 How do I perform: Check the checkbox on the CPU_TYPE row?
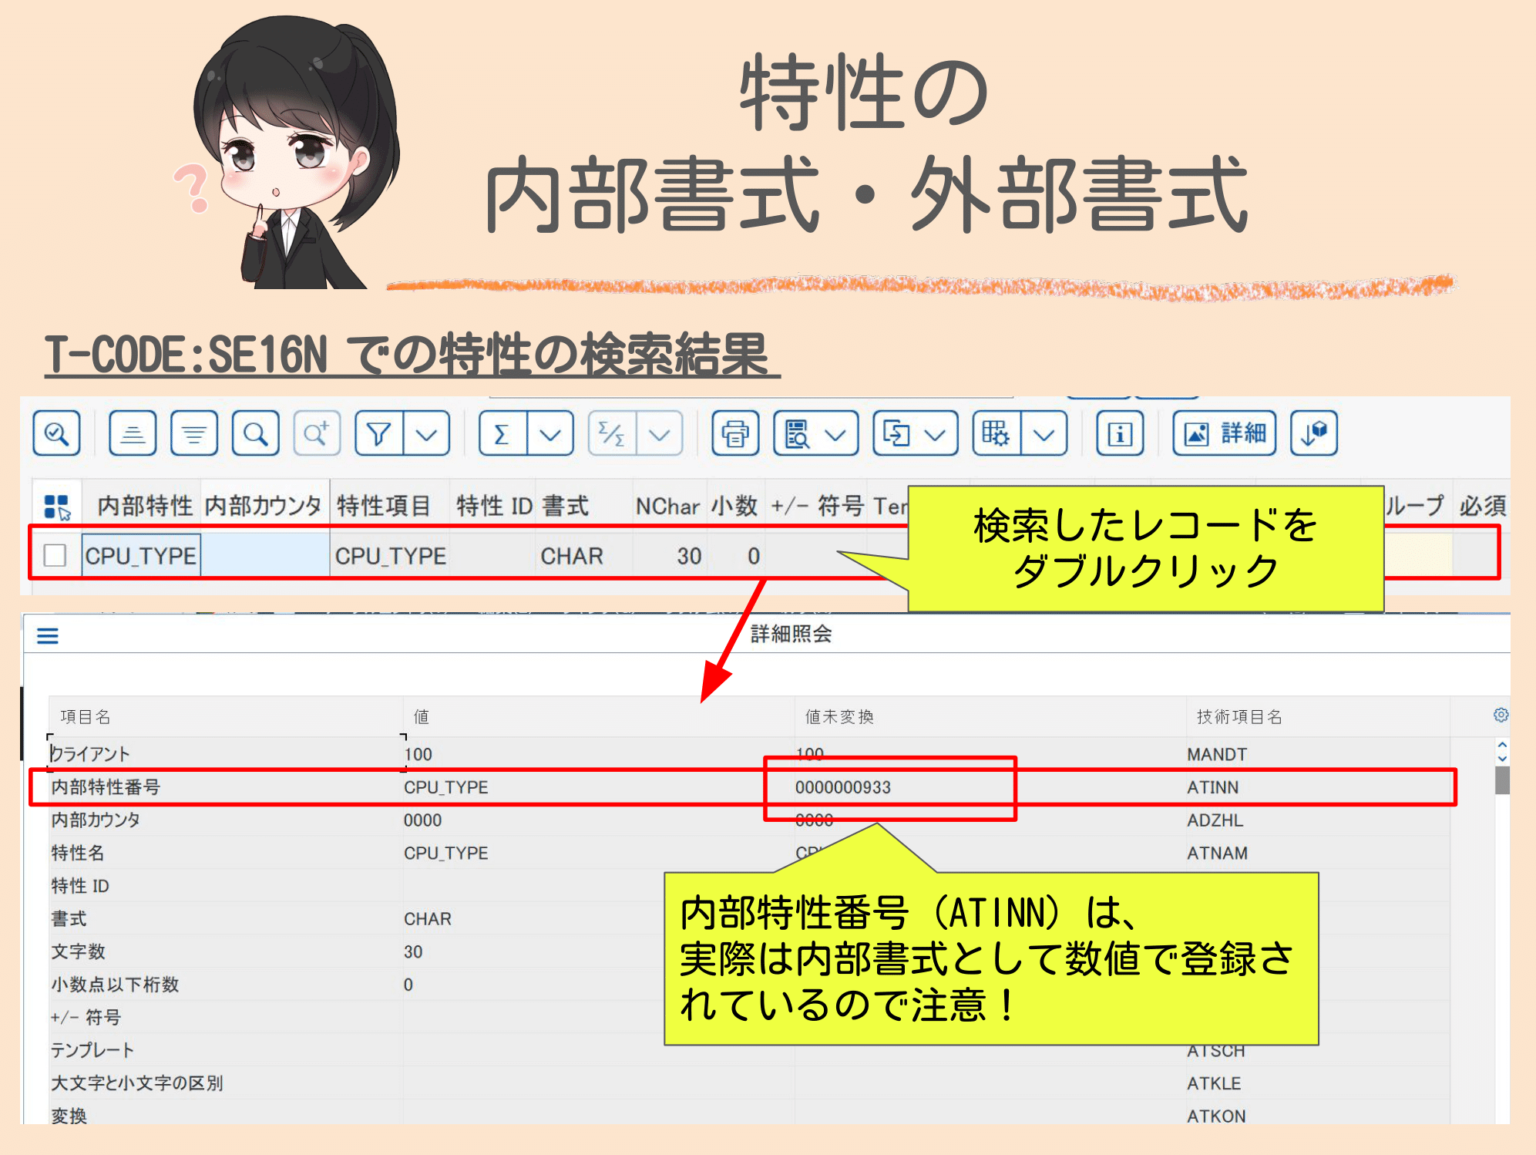click(x=55, y=555)
